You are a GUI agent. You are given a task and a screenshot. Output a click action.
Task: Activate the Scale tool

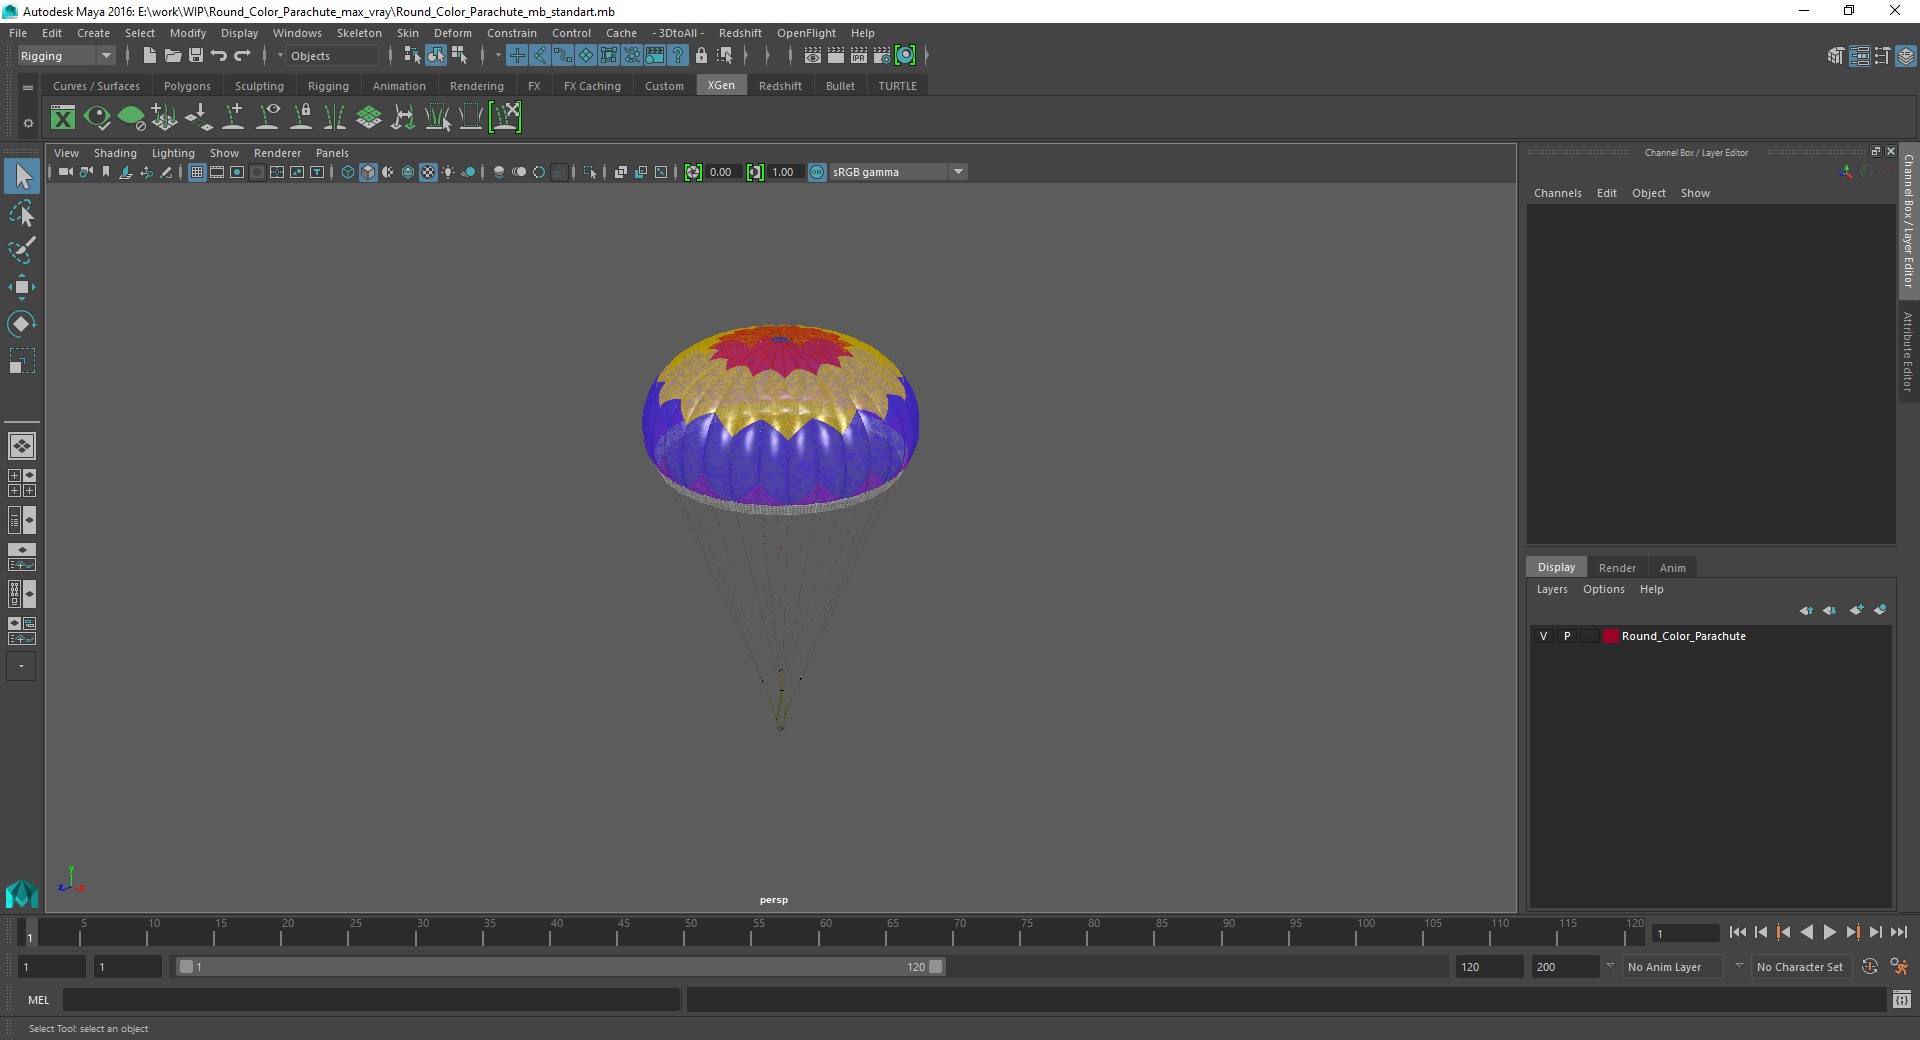(x=22, y=361)
